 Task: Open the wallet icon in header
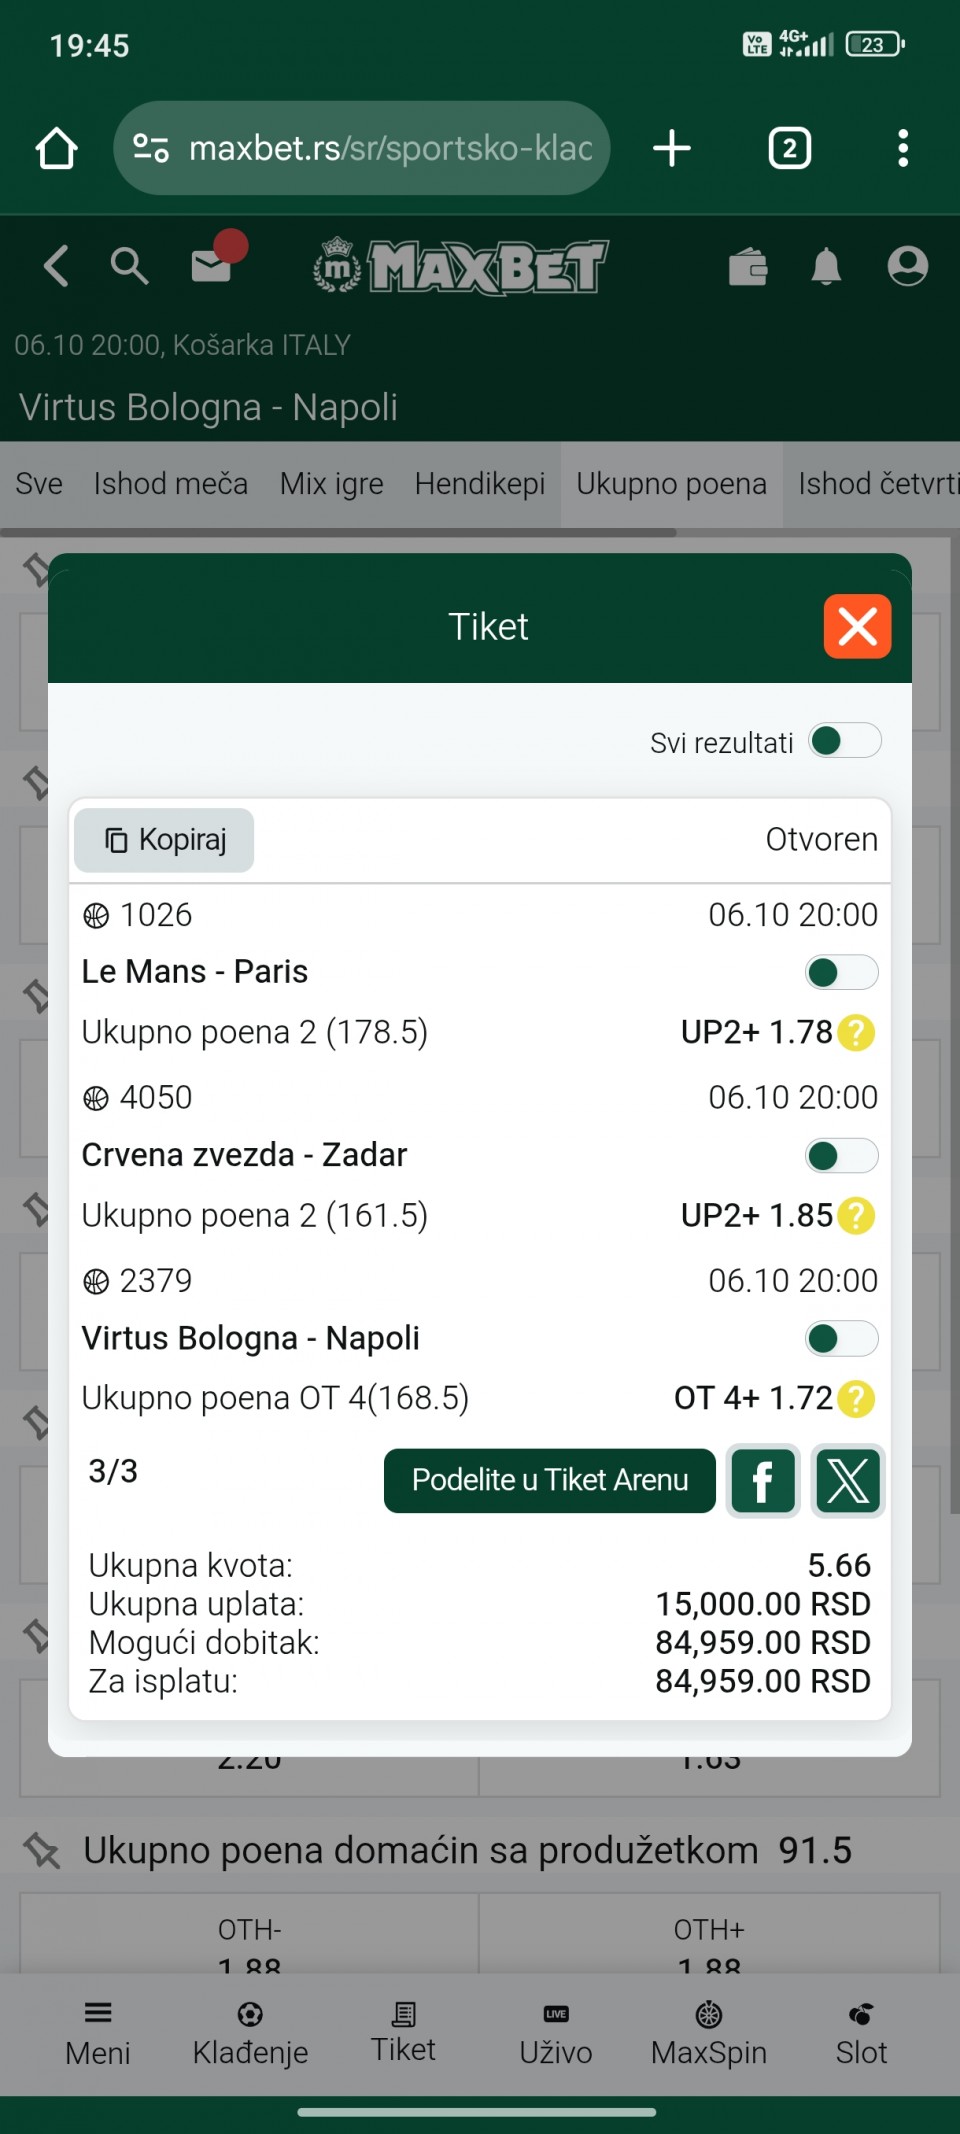748,267
